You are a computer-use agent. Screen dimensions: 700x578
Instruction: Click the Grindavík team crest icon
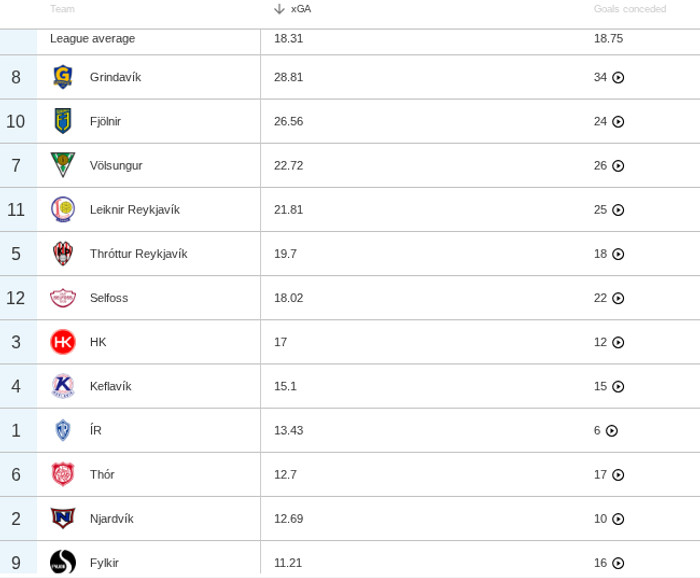coord(63,77)
